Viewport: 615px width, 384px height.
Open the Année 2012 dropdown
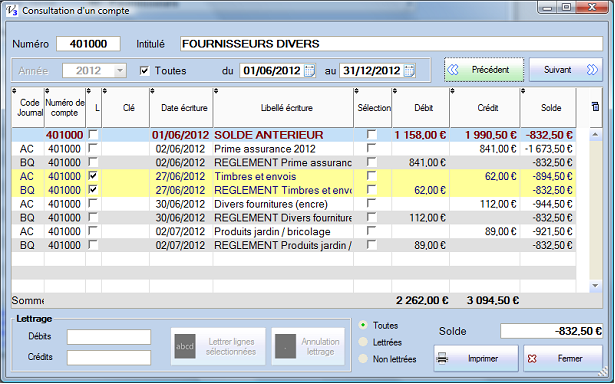point(120,71)
